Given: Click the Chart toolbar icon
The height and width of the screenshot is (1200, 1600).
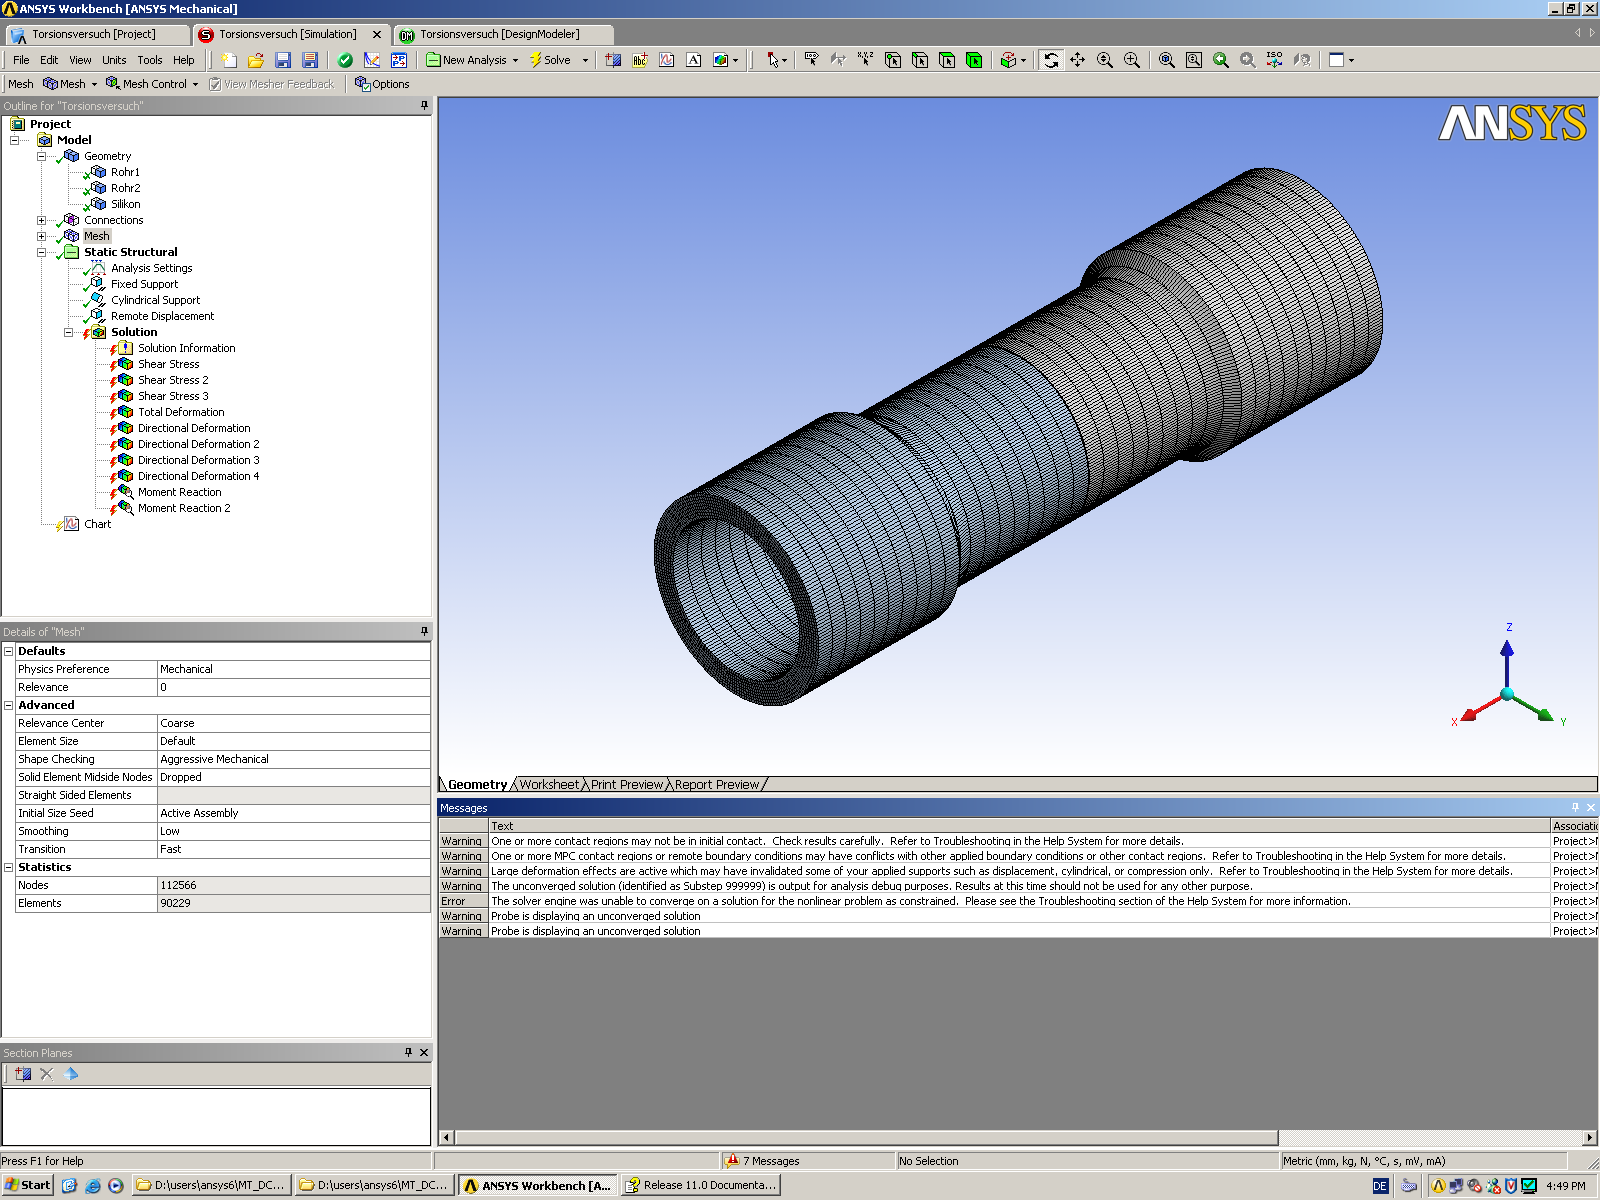Looking at the screenshot, I should coord(667,60).
